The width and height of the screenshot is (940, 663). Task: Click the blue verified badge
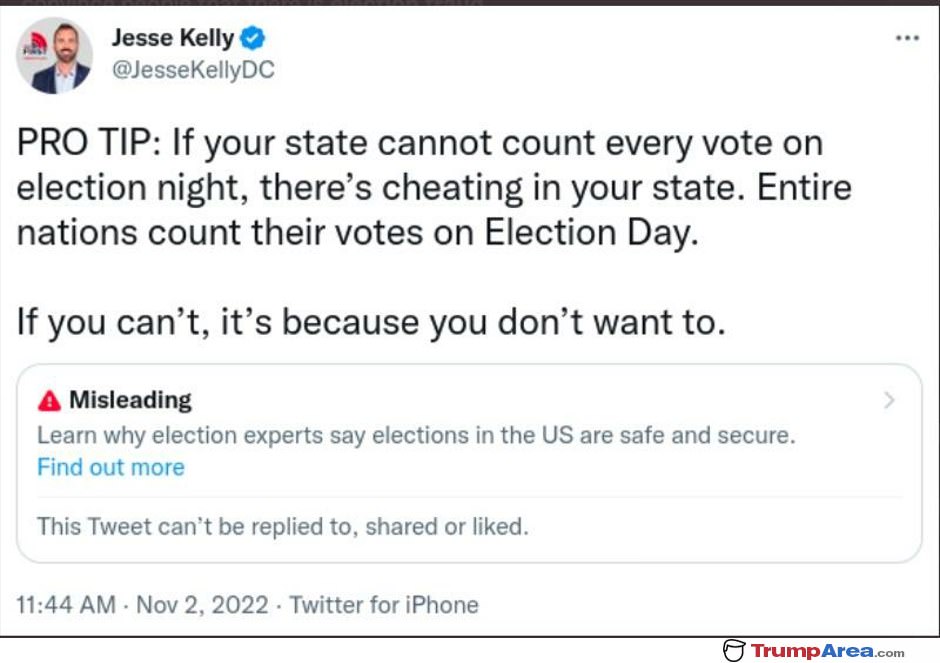coord(252,38)
